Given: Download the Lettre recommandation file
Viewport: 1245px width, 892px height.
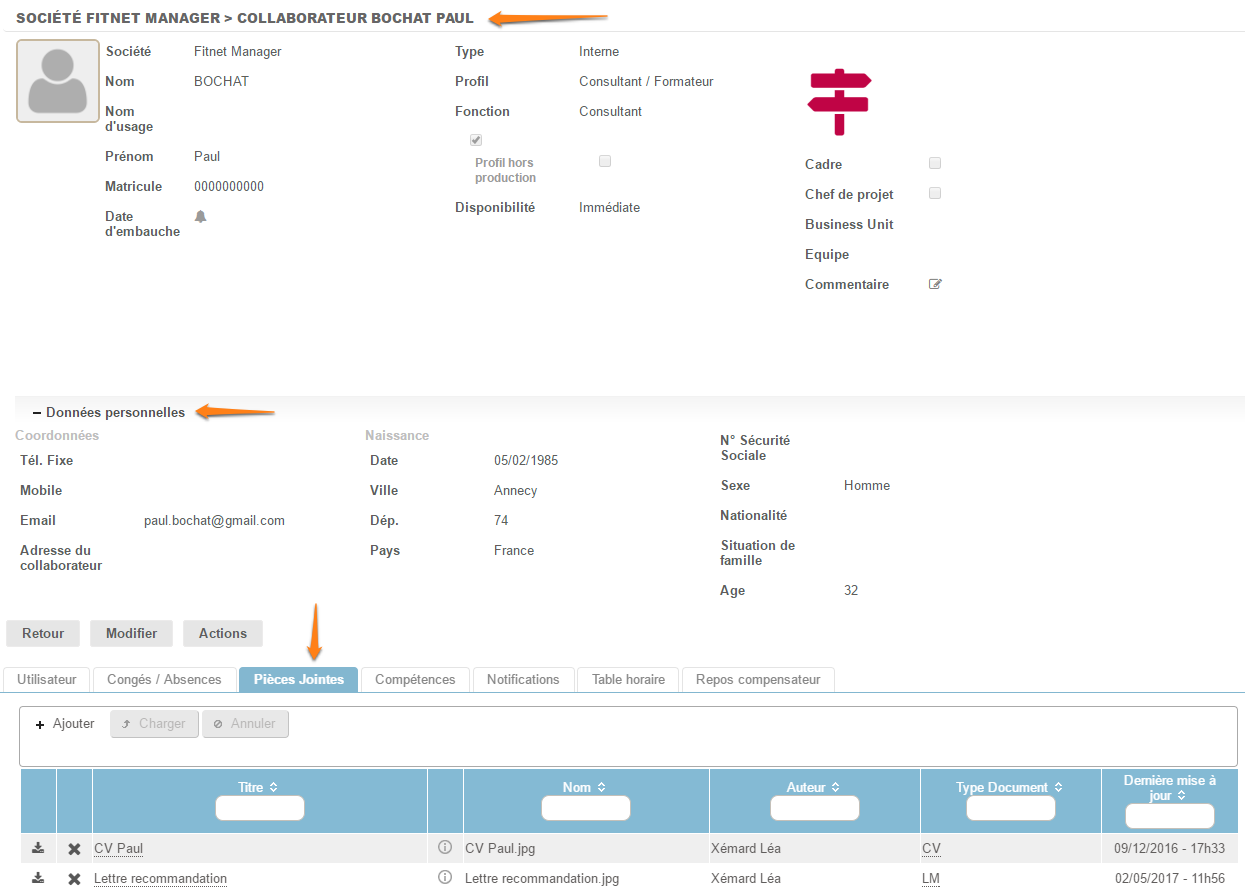Looking at the screenshot, I should pyautogui.click(x=38, y=878).
